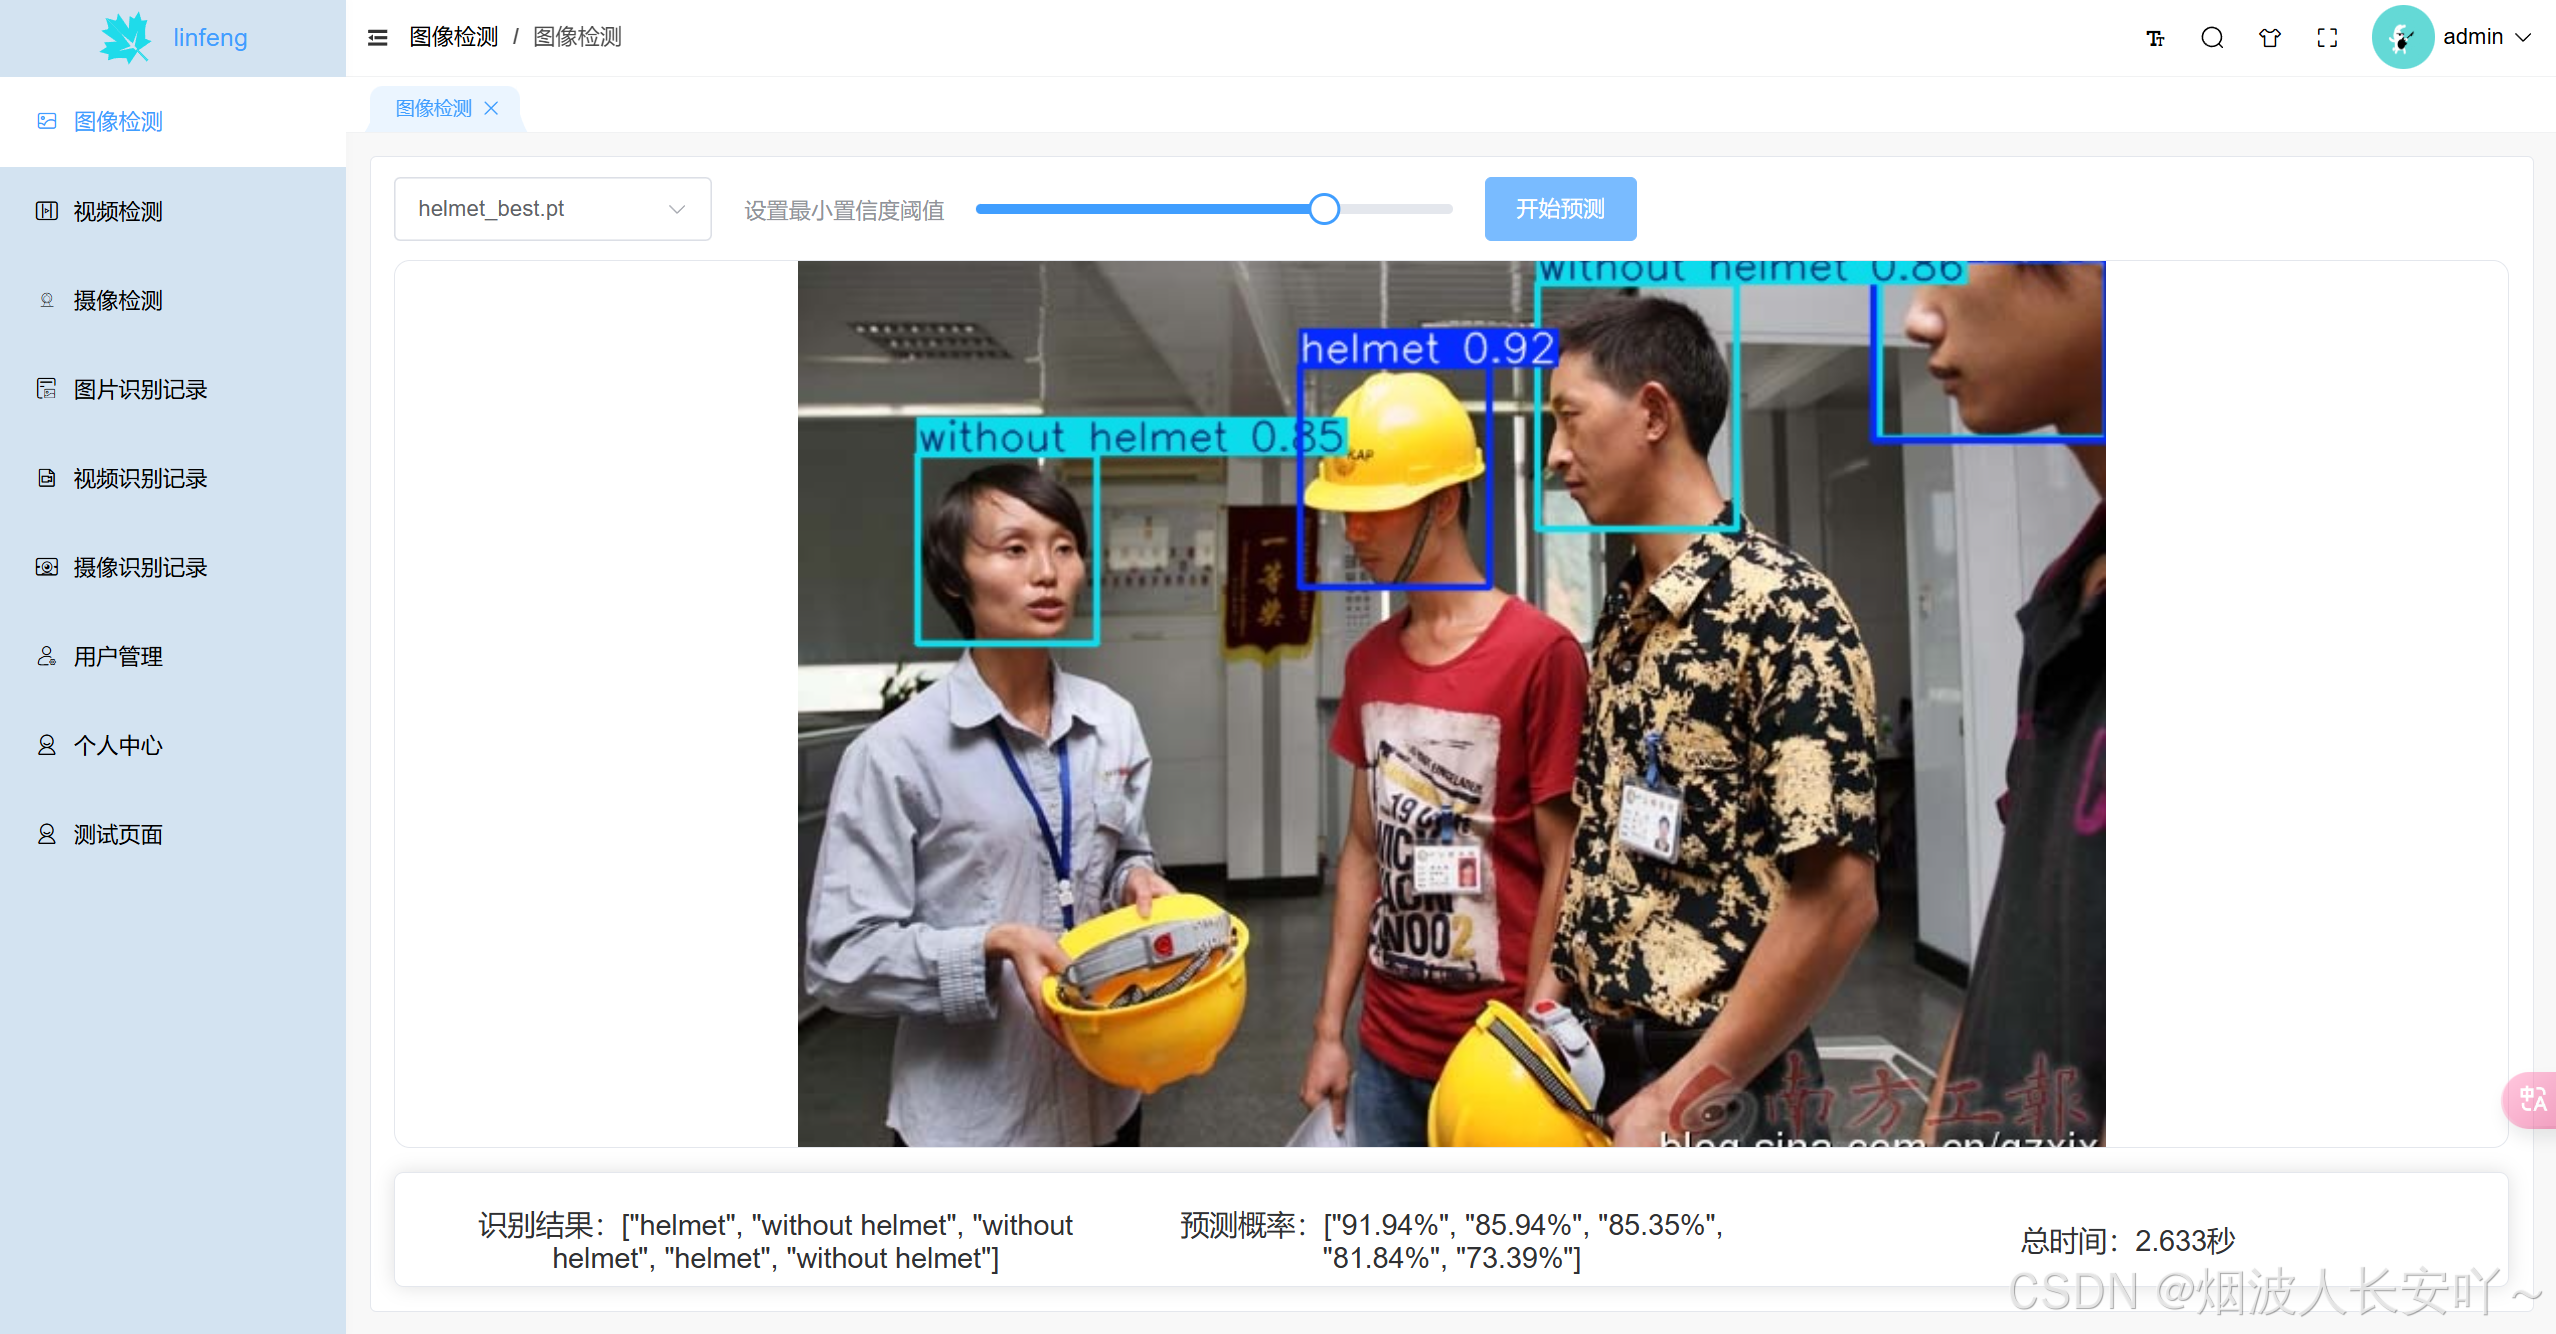Screen dimensions: 2556x1334
Task: Drag the 设置最小置信度阈值 slider
Action: [x=1325, y=208]
